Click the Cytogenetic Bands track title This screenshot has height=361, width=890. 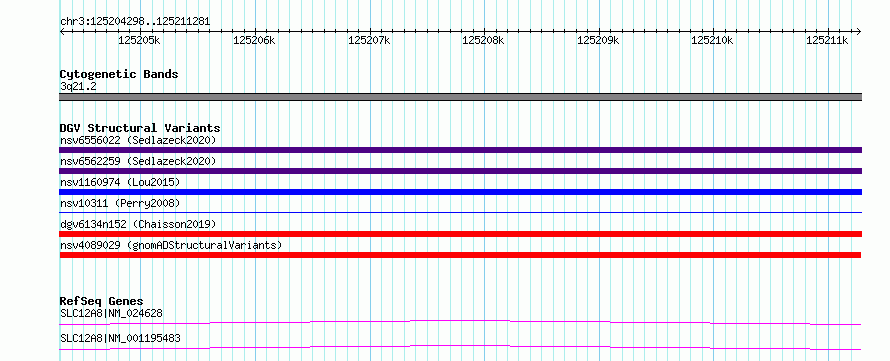[x=119, y=74]
